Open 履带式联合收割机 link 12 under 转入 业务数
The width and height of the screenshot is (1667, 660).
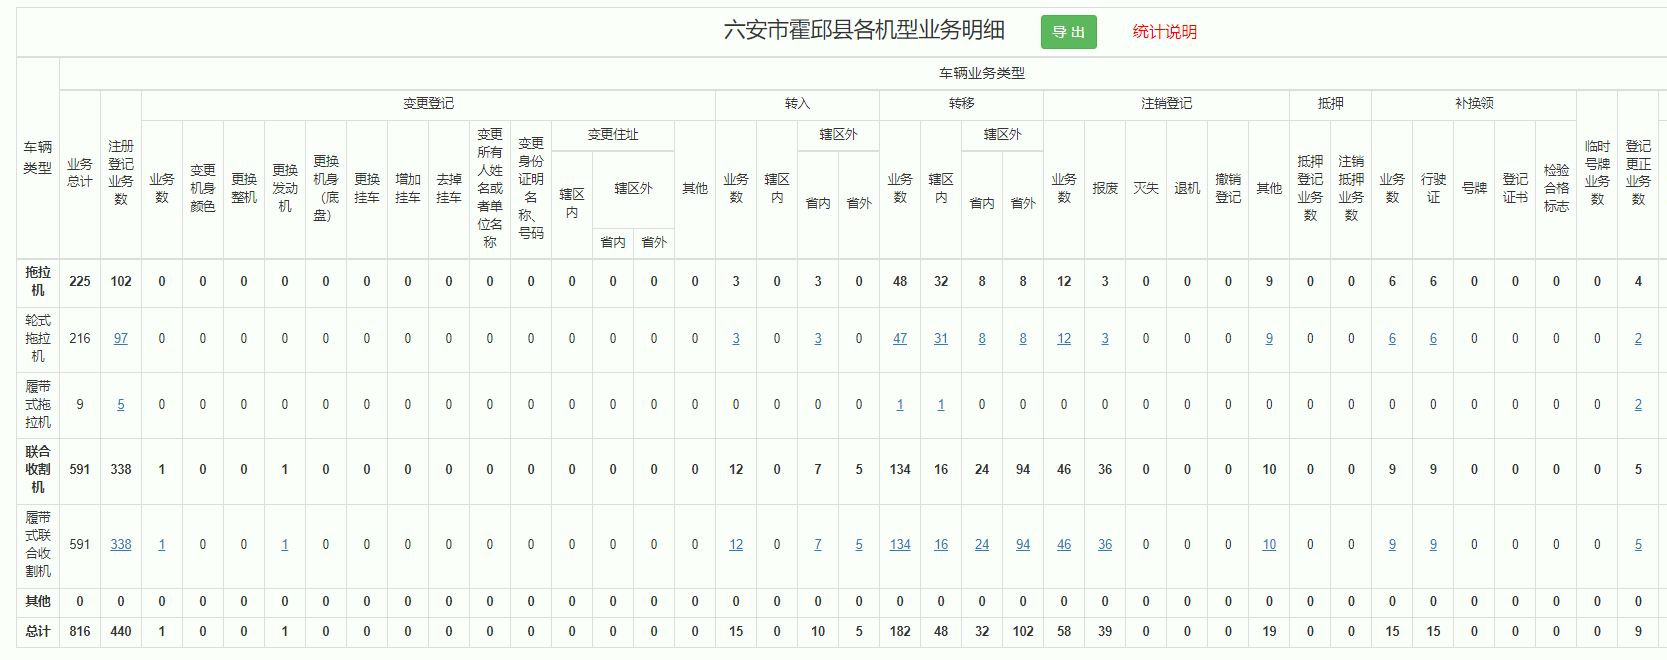pyautogui.click(x=736, y=545)
